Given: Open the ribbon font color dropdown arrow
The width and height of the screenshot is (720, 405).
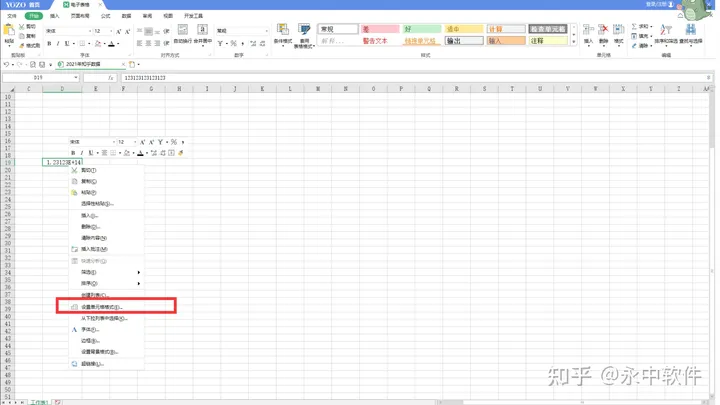Looking at the screenshot, I should tap(118, 44).
